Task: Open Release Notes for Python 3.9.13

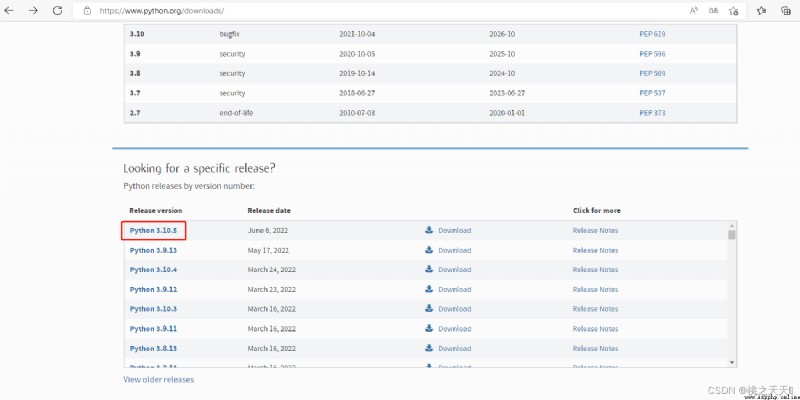Action: coord(595,251)
